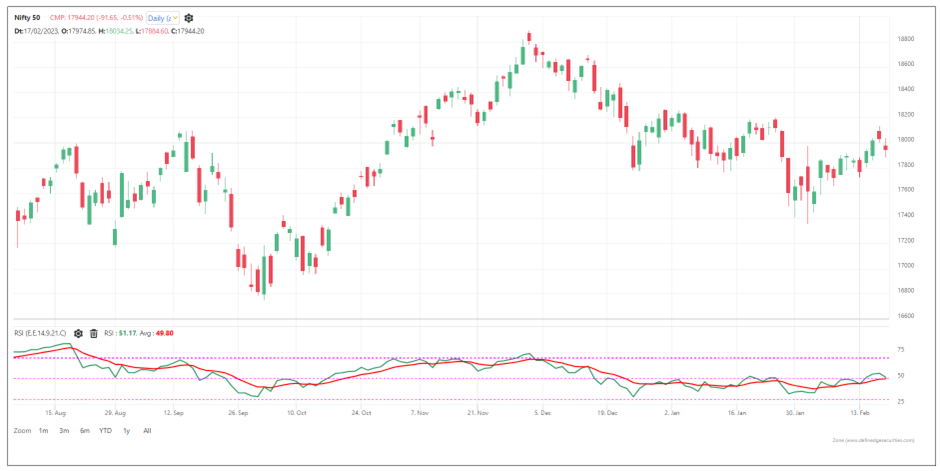Click the 10. Oct date axis label

pyautogui.click(x=296, y=411)
